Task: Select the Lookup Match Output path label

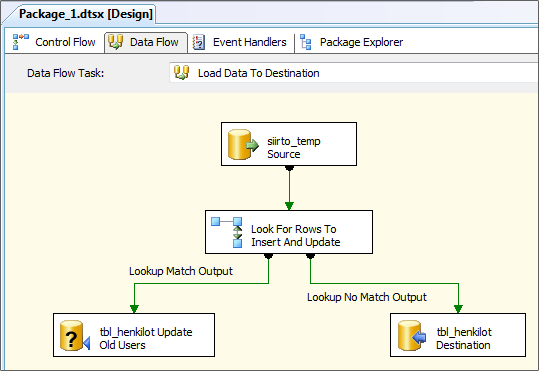Action: click(x=181, y=271)
